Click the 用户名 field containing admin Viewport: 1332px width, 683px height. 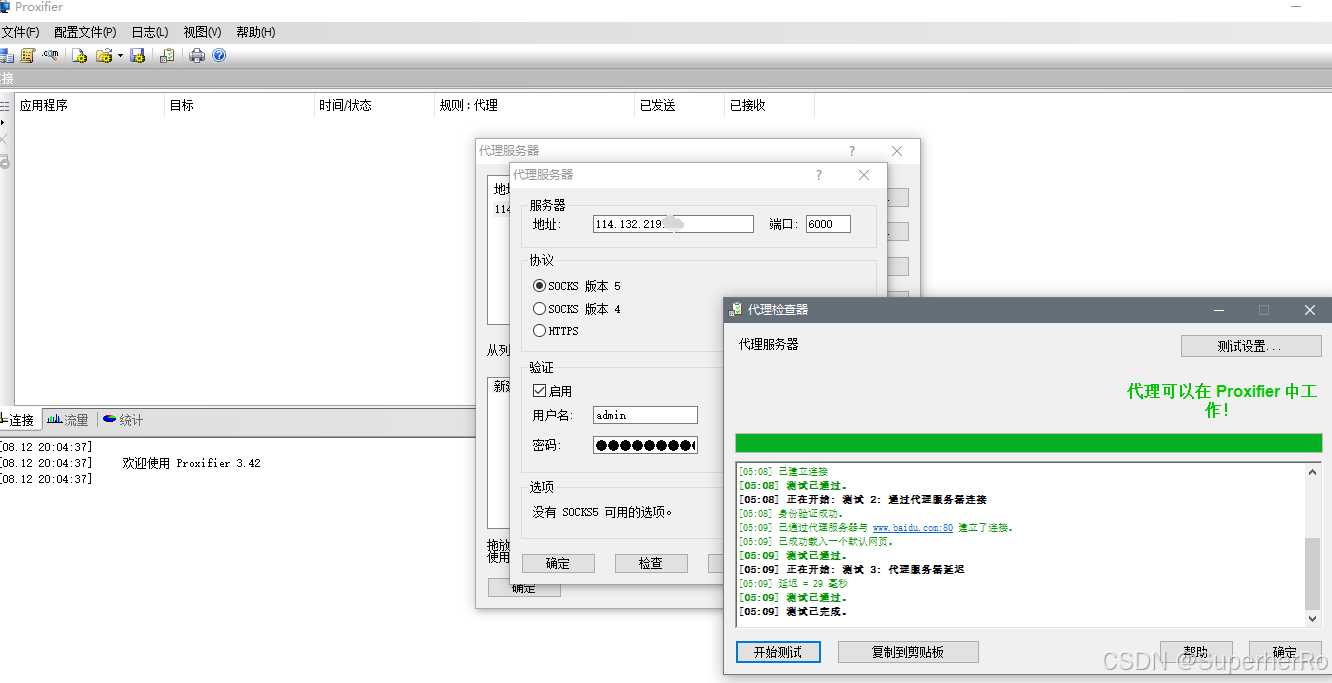click(645, 415)
